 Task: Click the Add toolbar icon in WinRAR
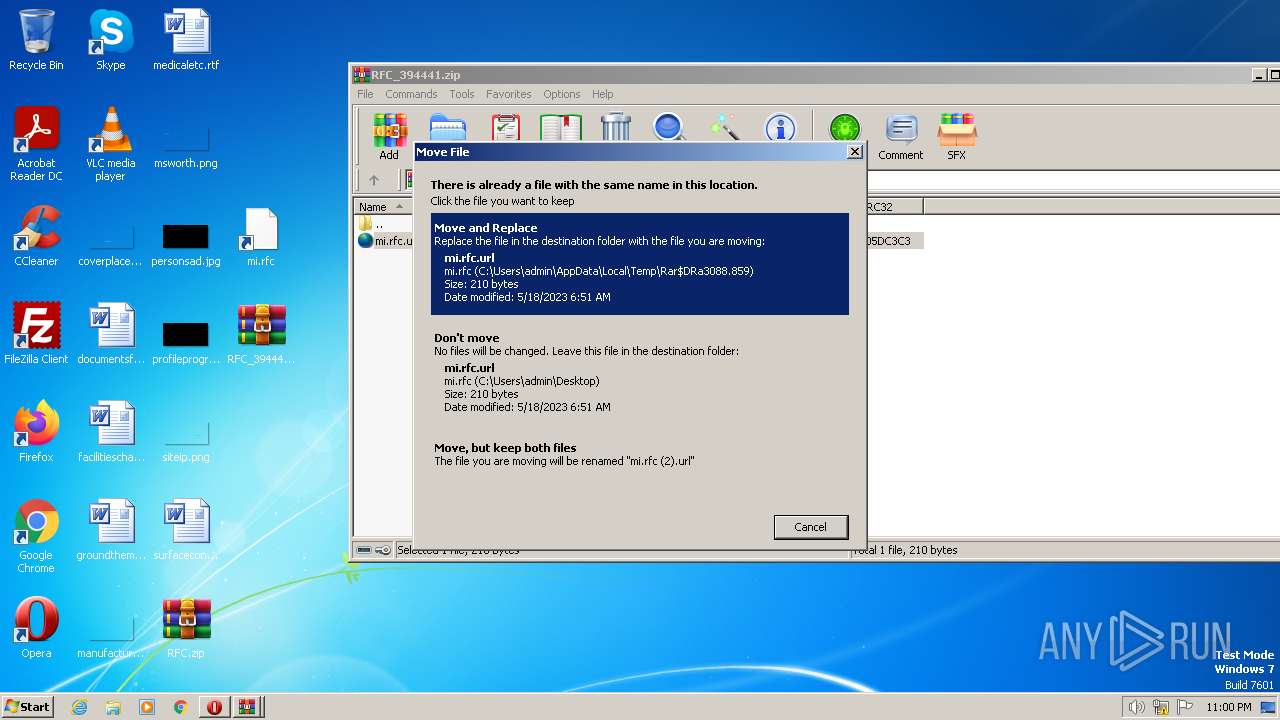tap(389, 136)
